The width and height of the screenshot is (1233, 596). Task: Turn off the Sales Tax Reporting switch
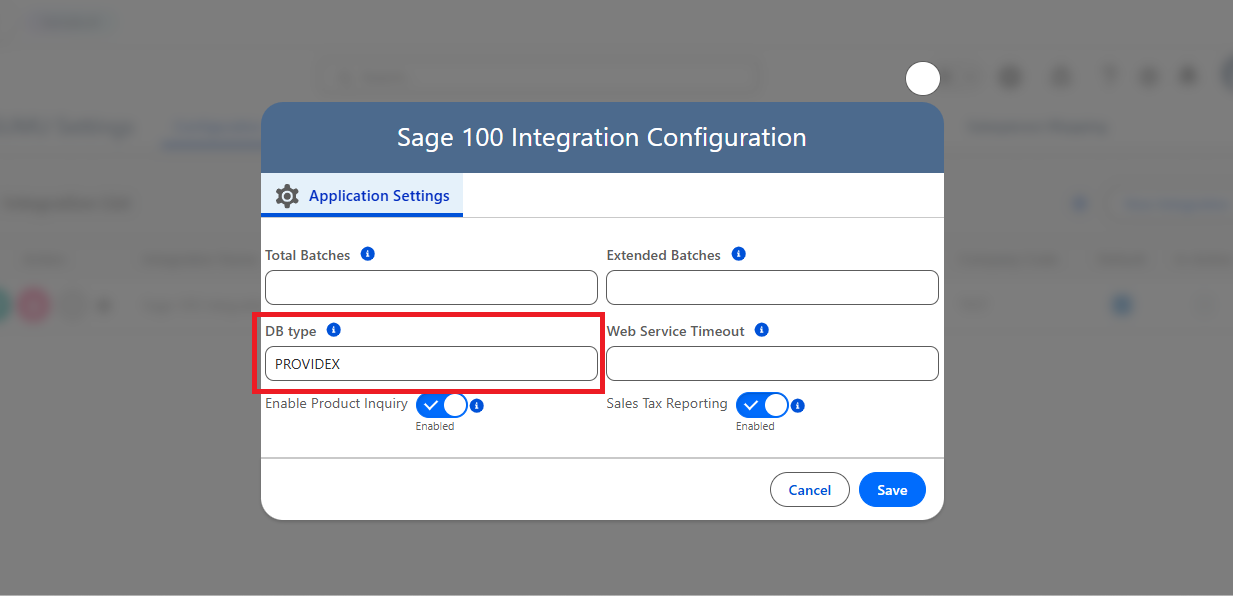[762, 405]
